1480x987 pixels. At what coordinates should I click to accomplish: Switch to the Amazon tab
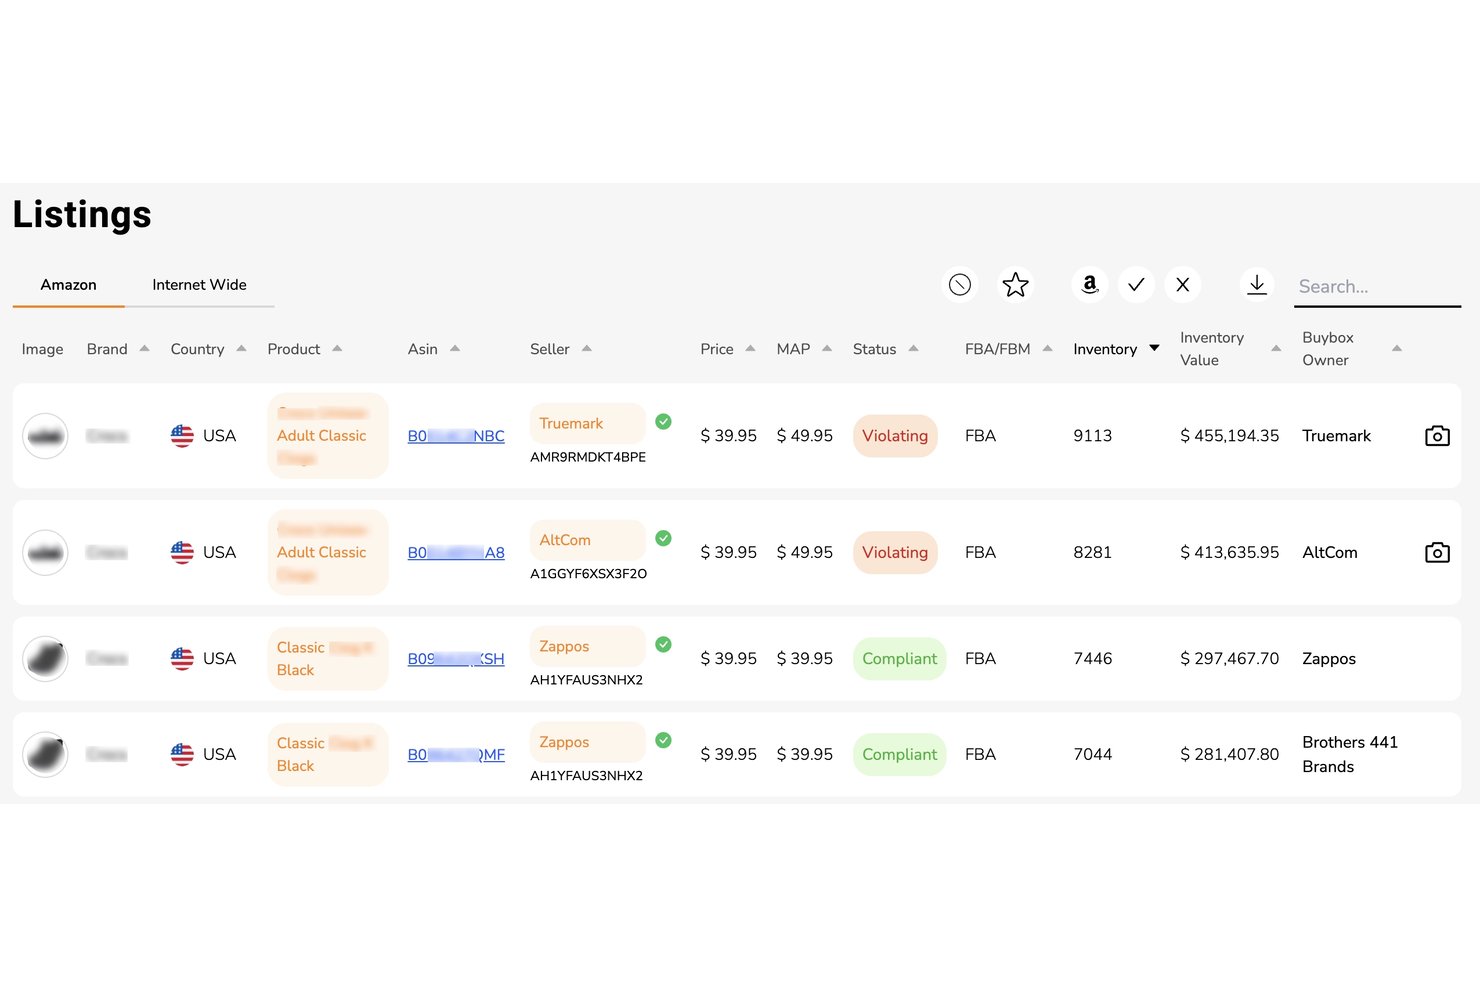(68, 285)
